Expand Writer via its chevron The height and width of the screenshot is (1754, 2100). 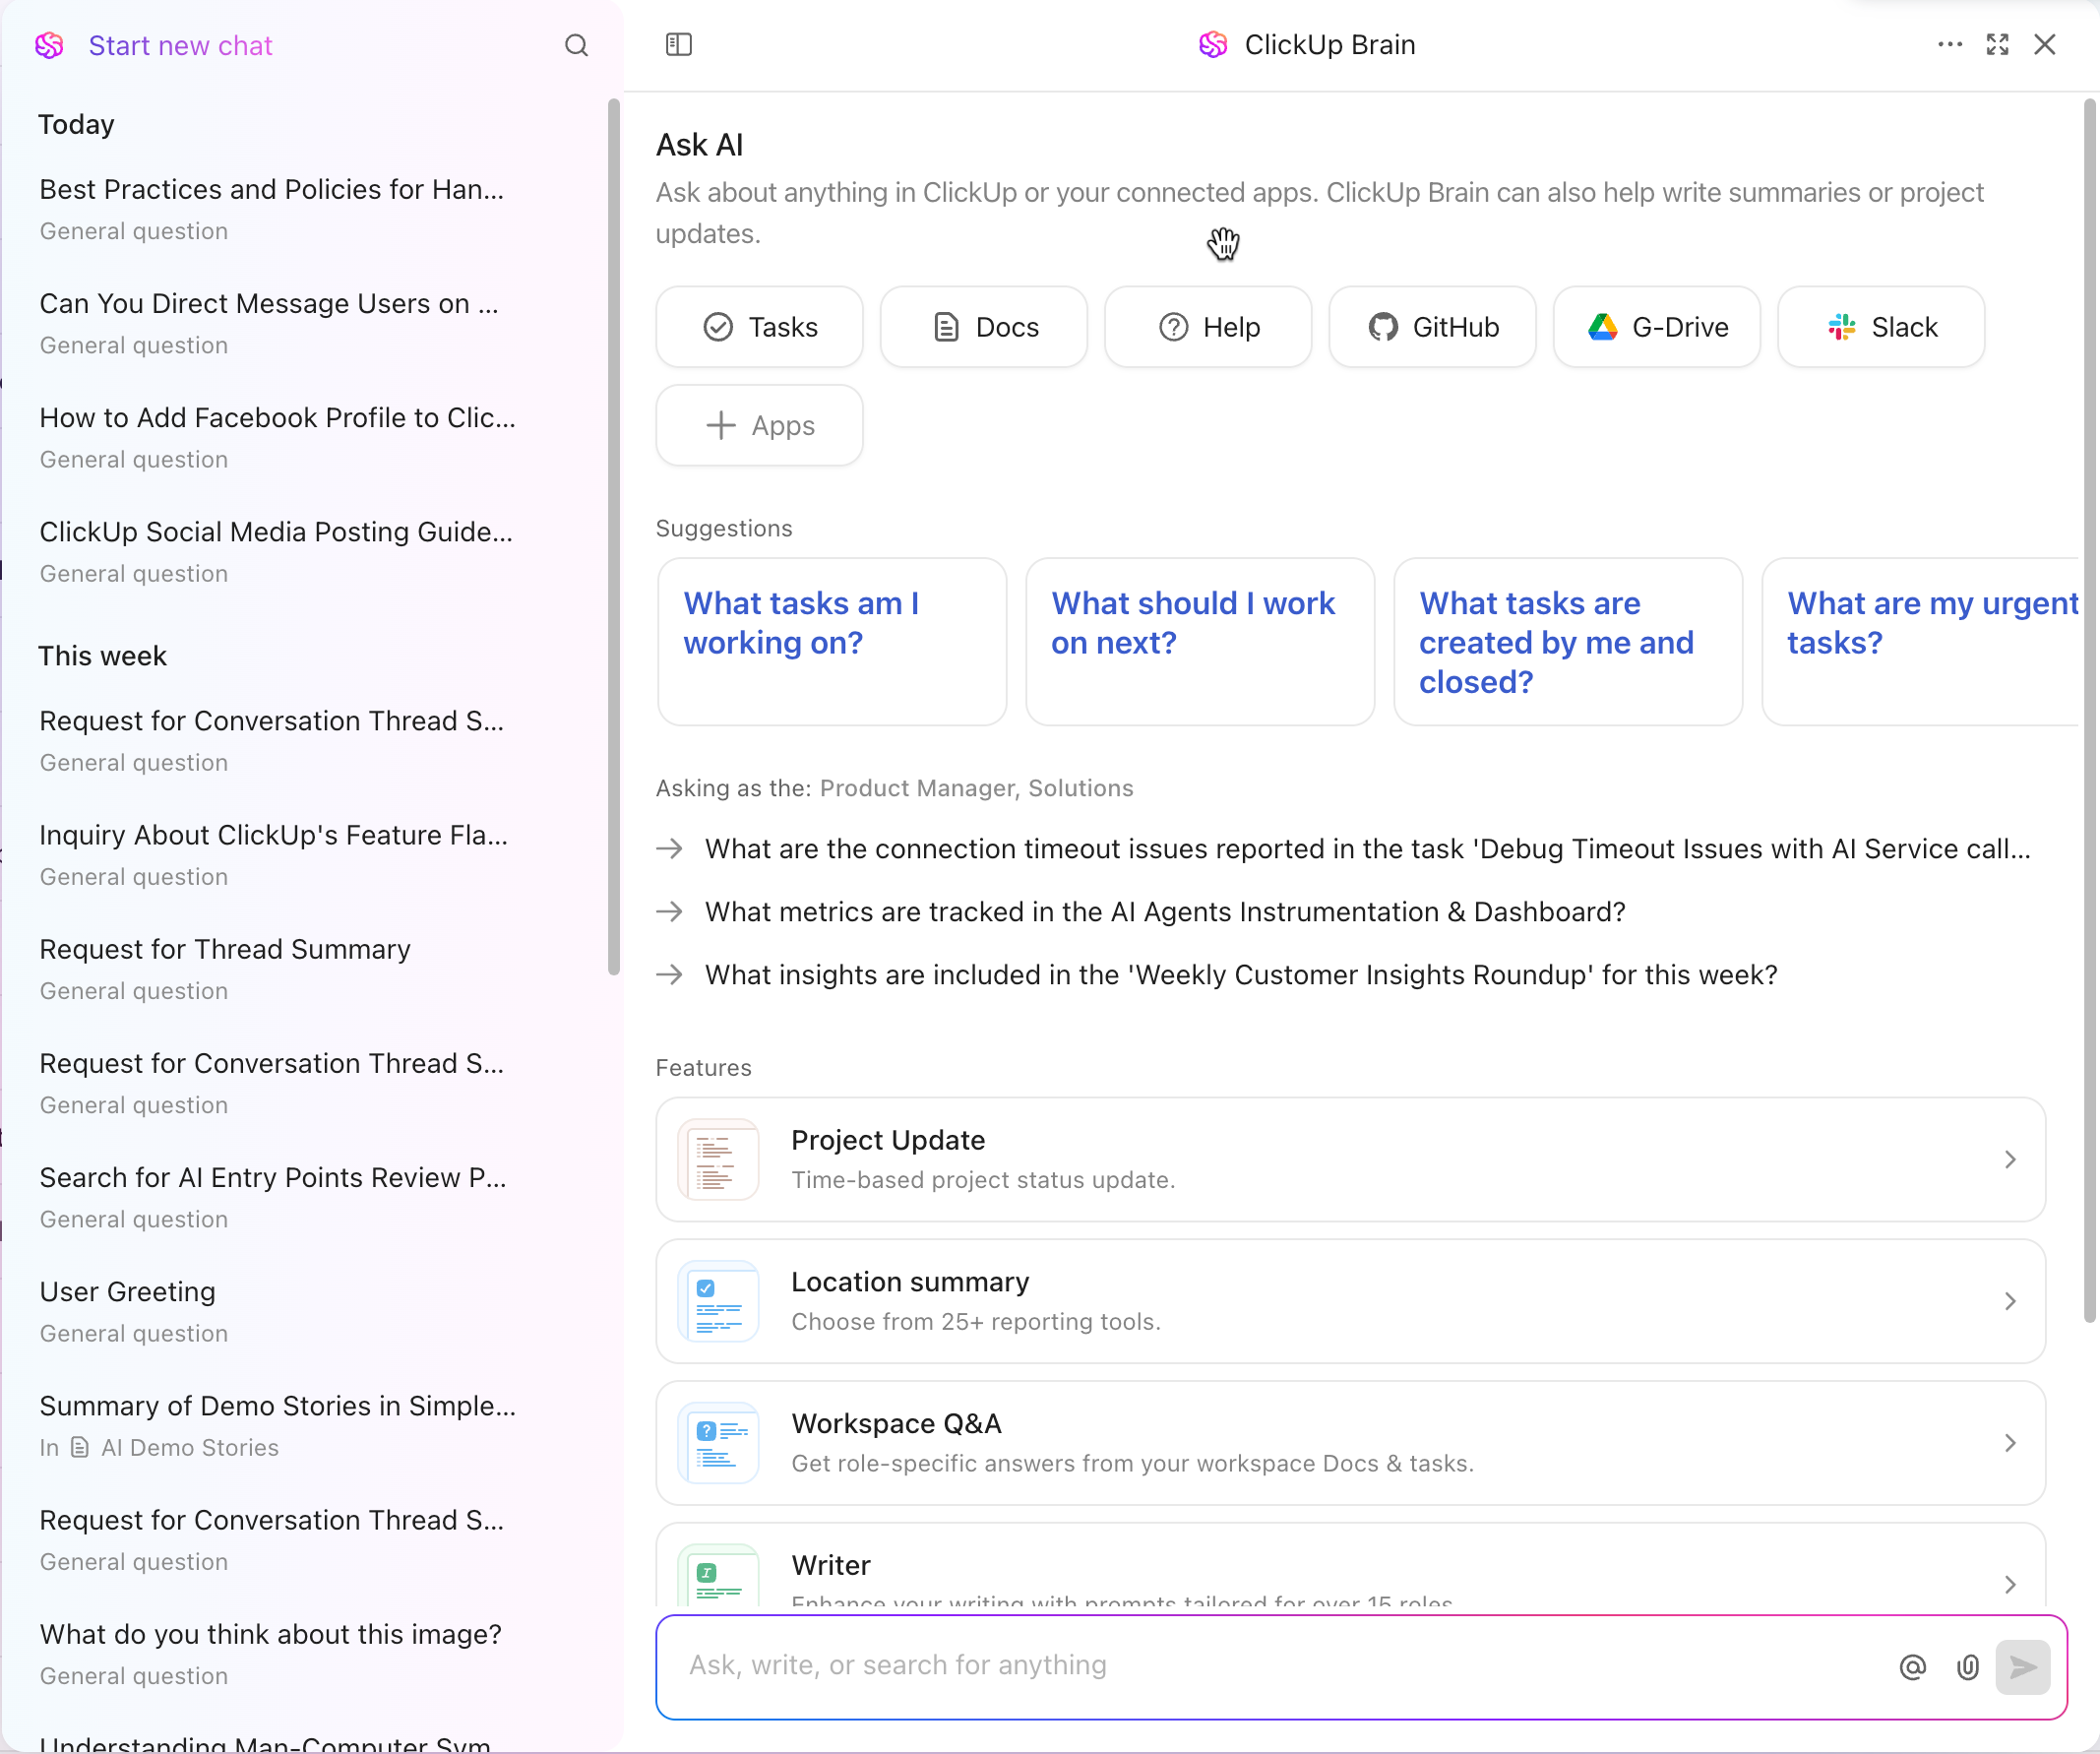pyautogui.click(x=2010, y=1586)
